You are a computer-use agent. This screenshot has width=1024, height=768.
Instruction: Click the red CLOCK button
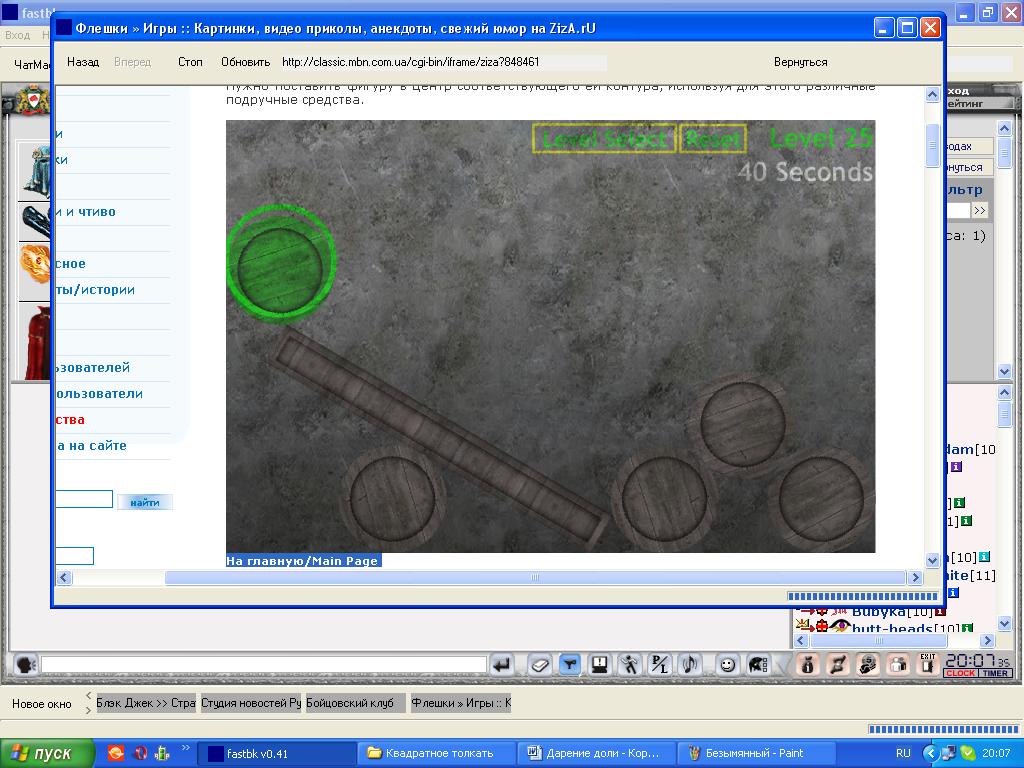pos(960,673)
